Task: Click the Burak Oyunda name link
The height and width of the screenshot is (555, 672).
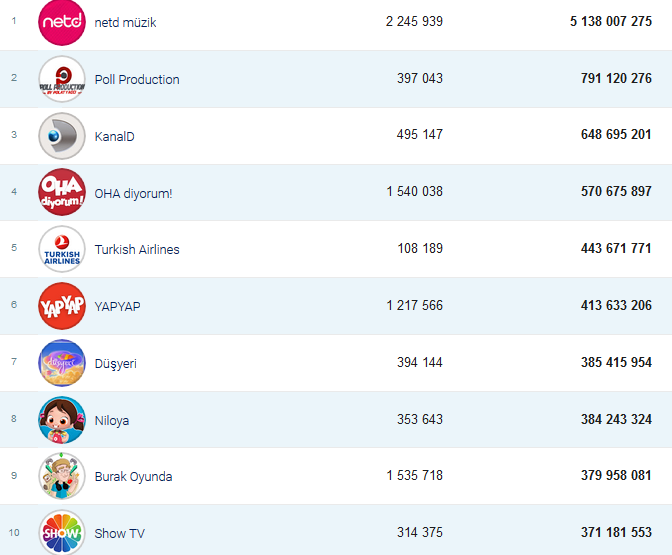Action: 133,476
